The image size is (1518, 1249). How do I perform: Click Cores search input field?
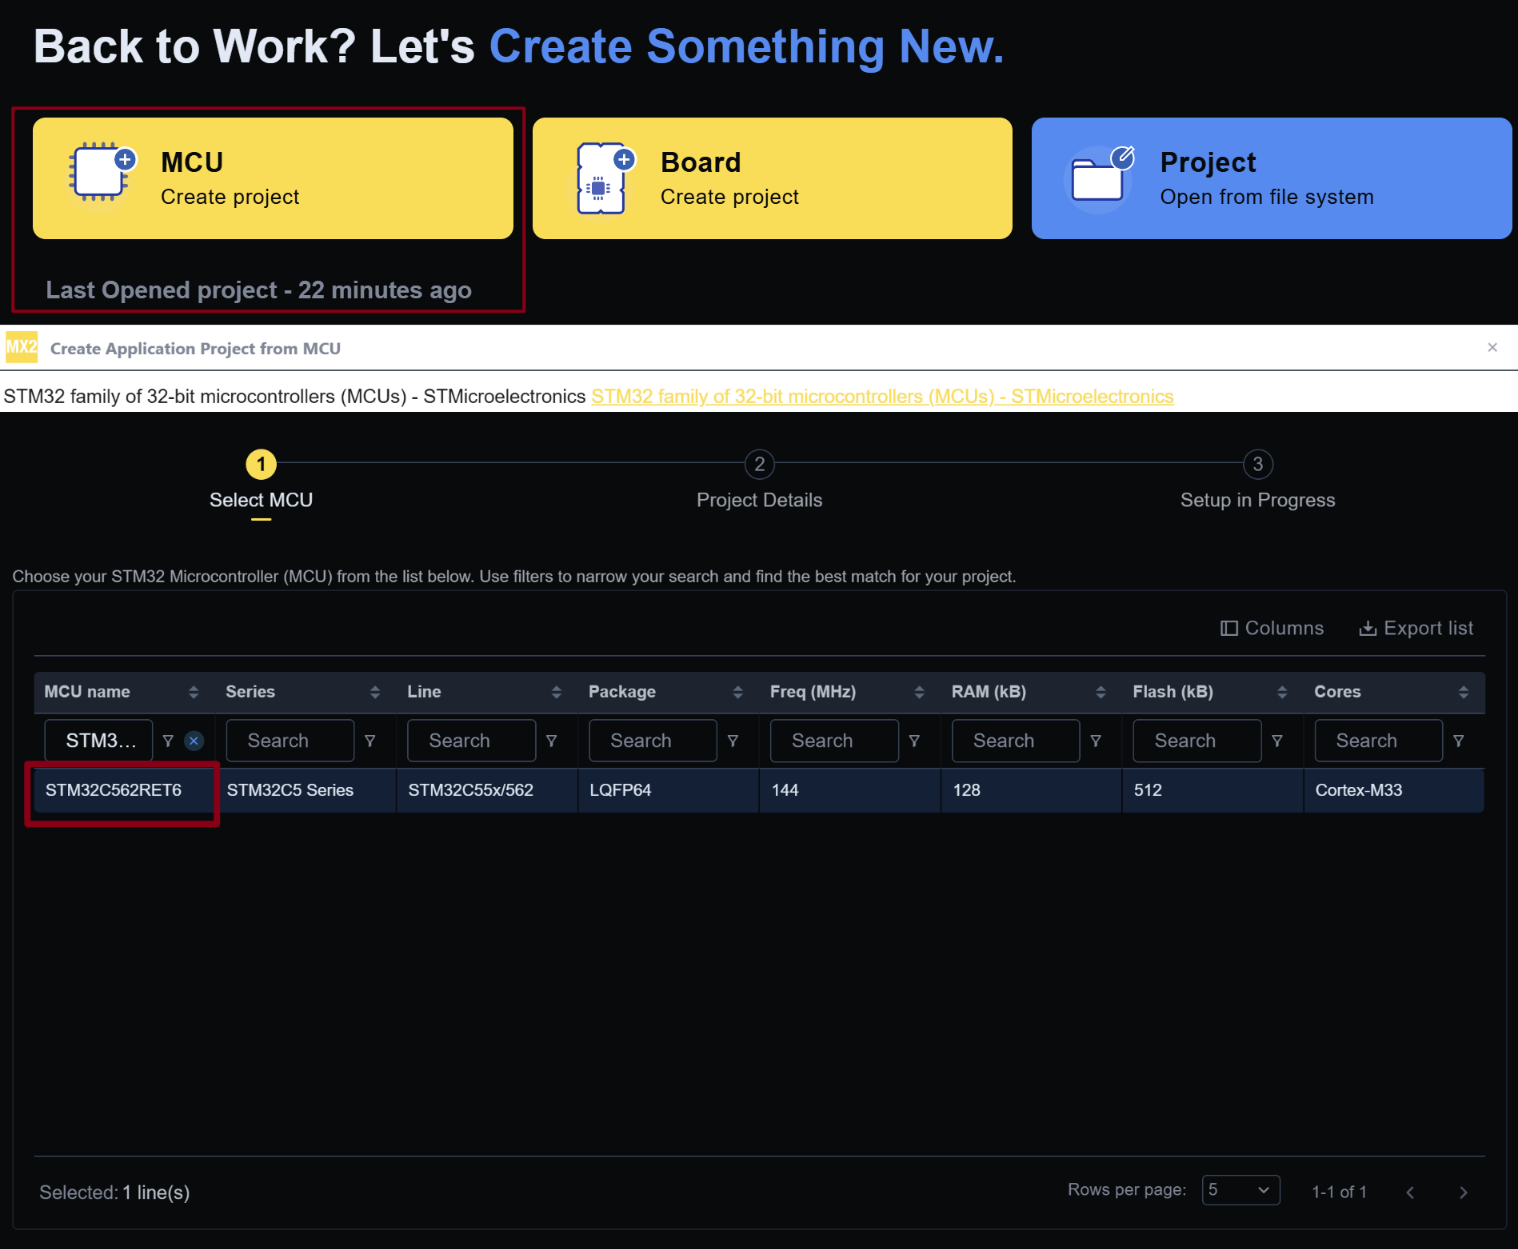click(x=1379, y=741)
